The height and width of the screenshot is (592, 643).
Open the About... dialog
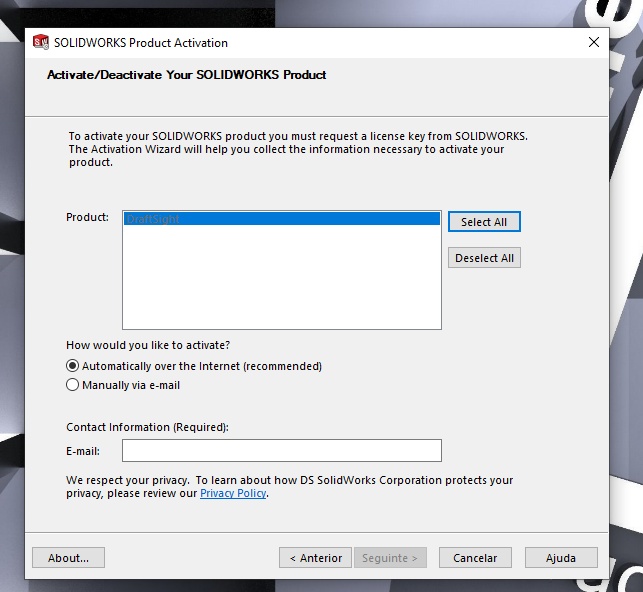tap(68, 558)
